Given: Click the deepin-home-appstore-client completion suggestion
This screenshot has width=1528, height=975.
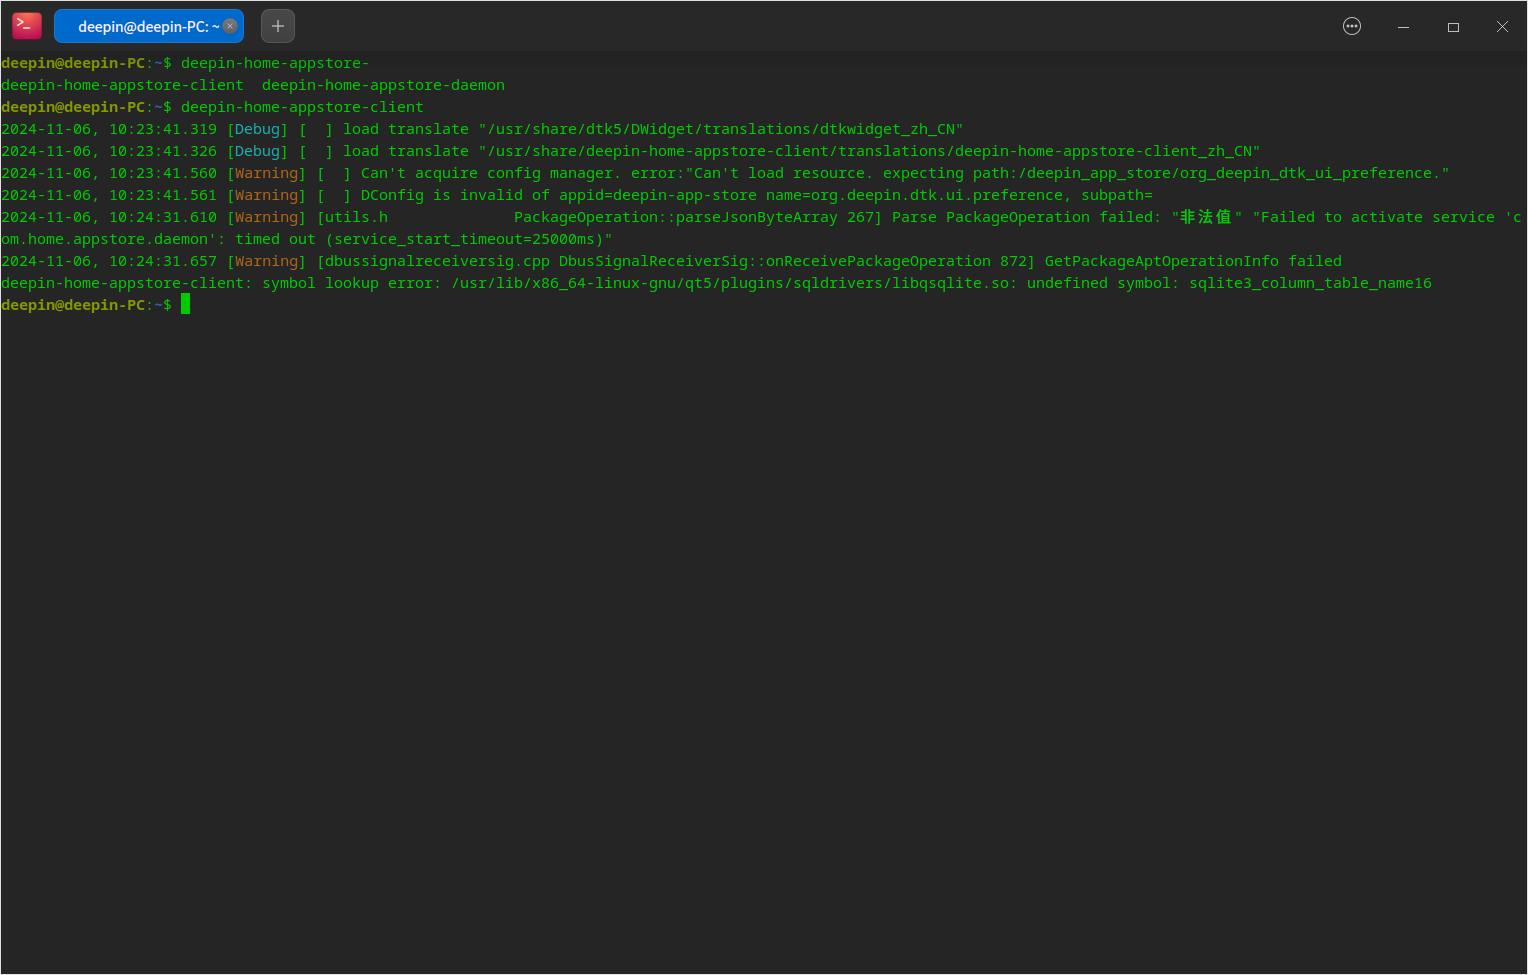Looking at the screenshot, I should pyautogui.click(x=122, y=85).
